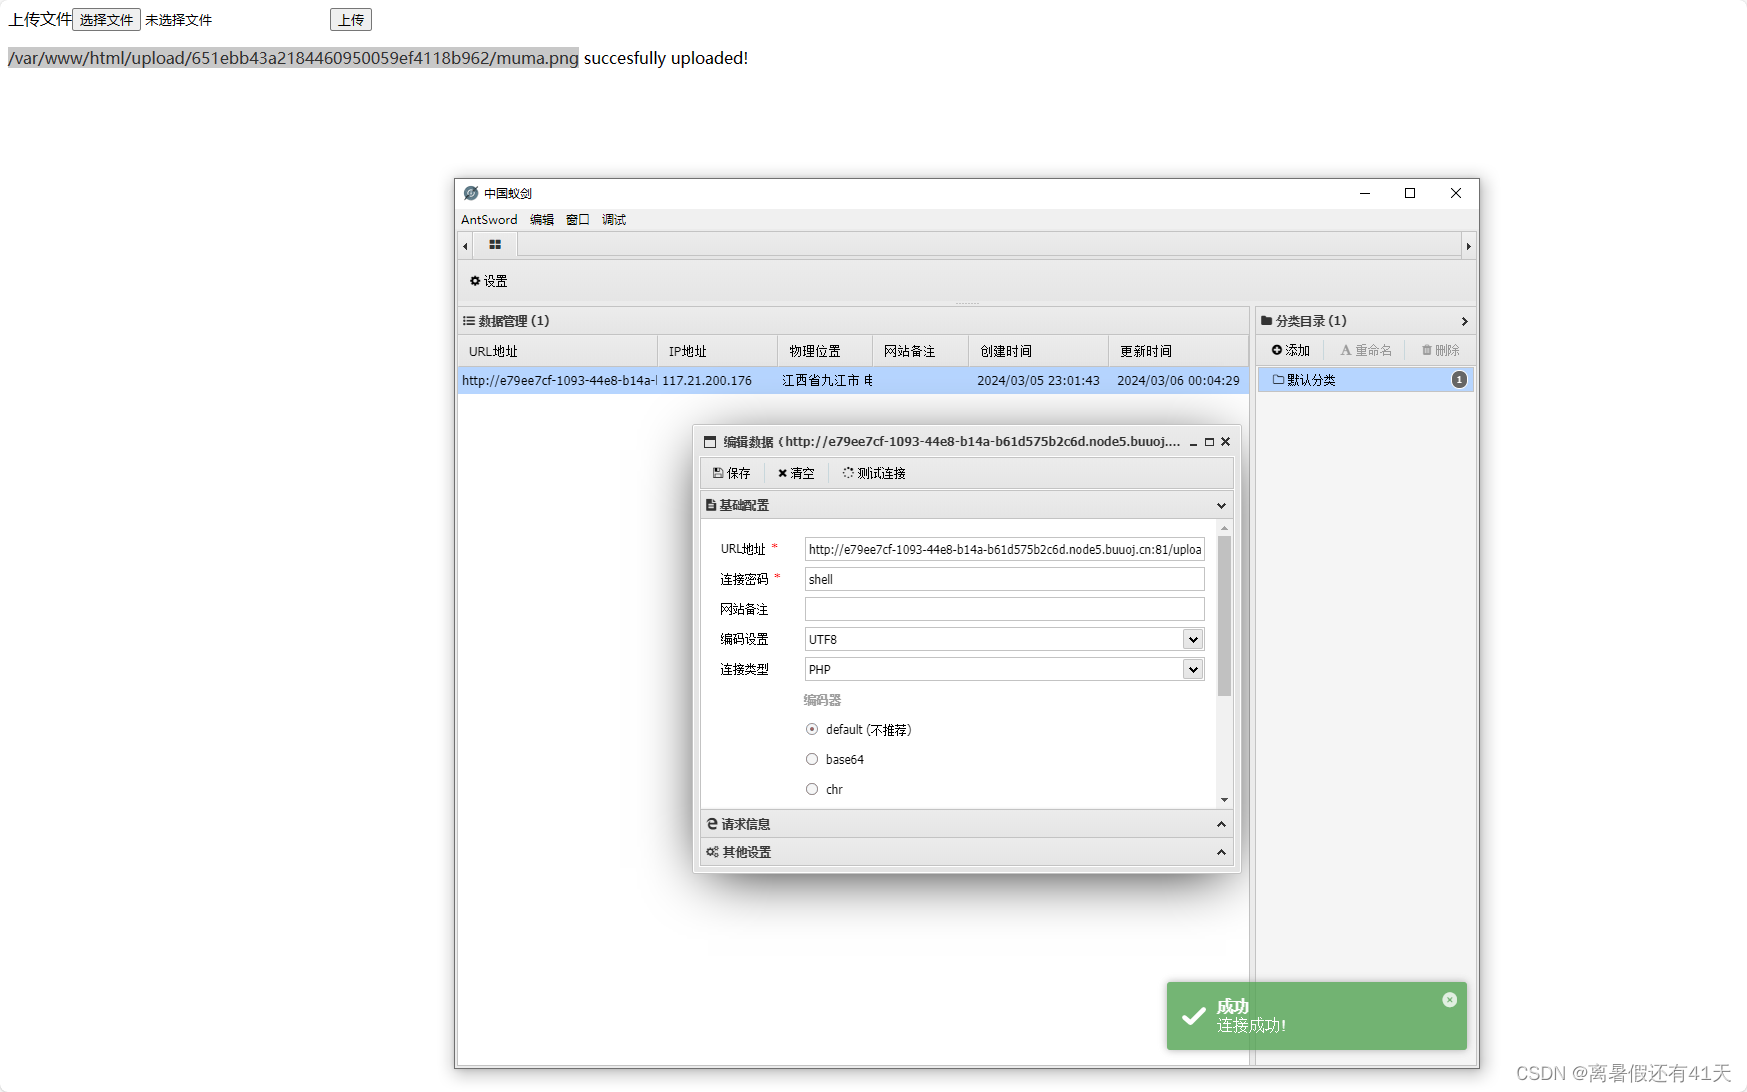Image resolution: width=1747 pixels, height=1092 pixels.
Task: Open the 编码设置 UTF8 dropdown
Action: point(1192,639)
